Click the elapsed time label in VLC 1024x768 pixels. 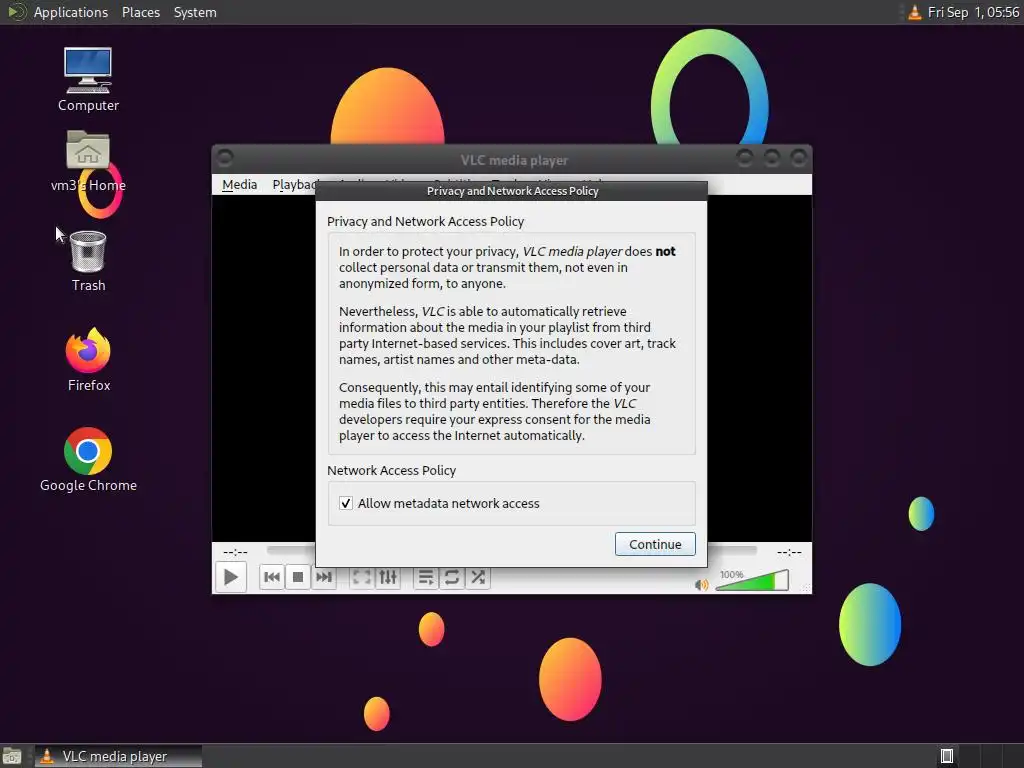pyautogui.click(x=235, y=552)
